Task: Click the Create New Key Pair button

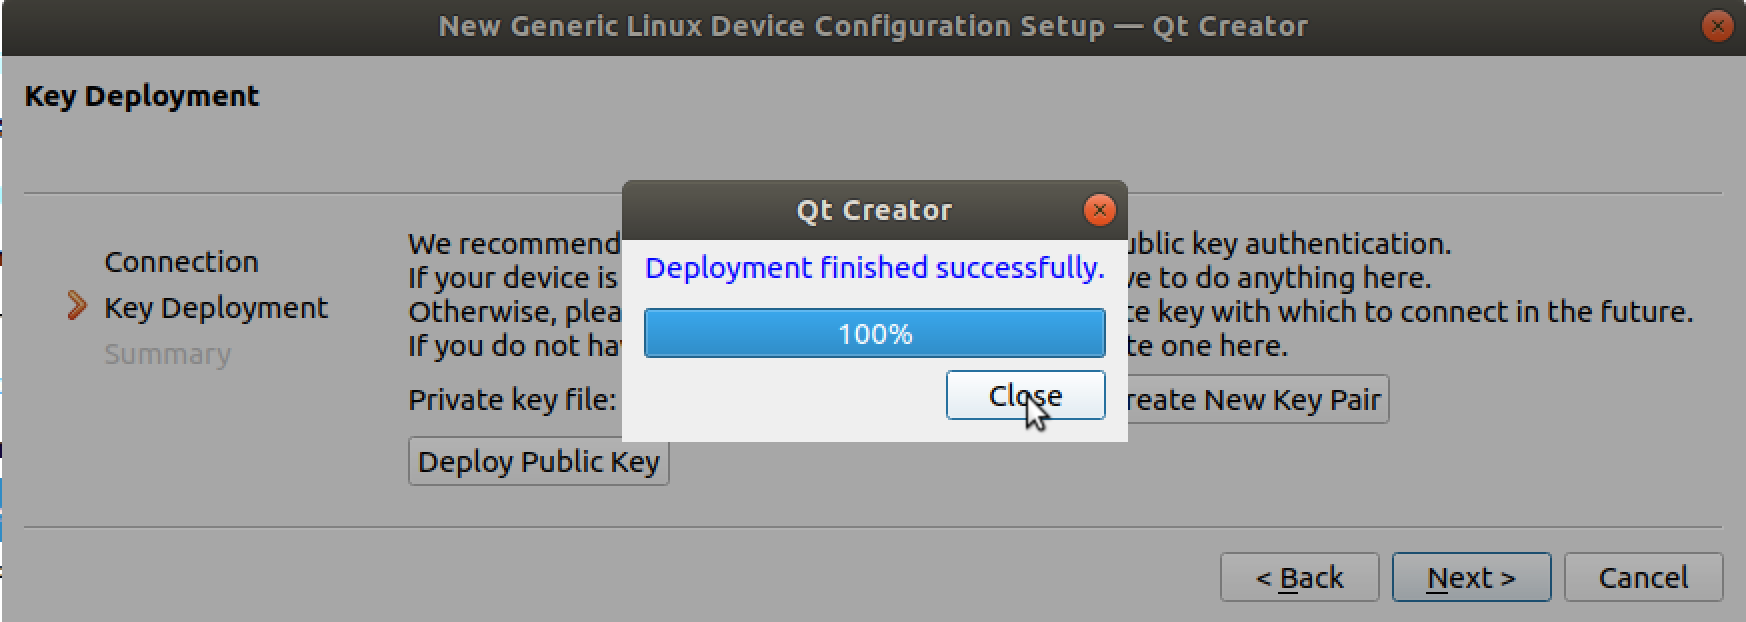Action: tap(1257, 400)
